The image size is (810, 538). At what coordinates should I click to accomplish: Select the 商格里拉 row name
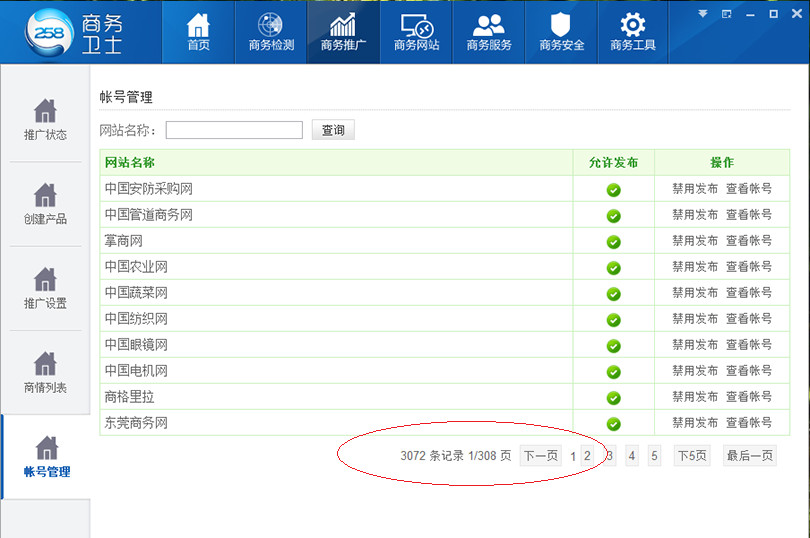click(130, 396)
